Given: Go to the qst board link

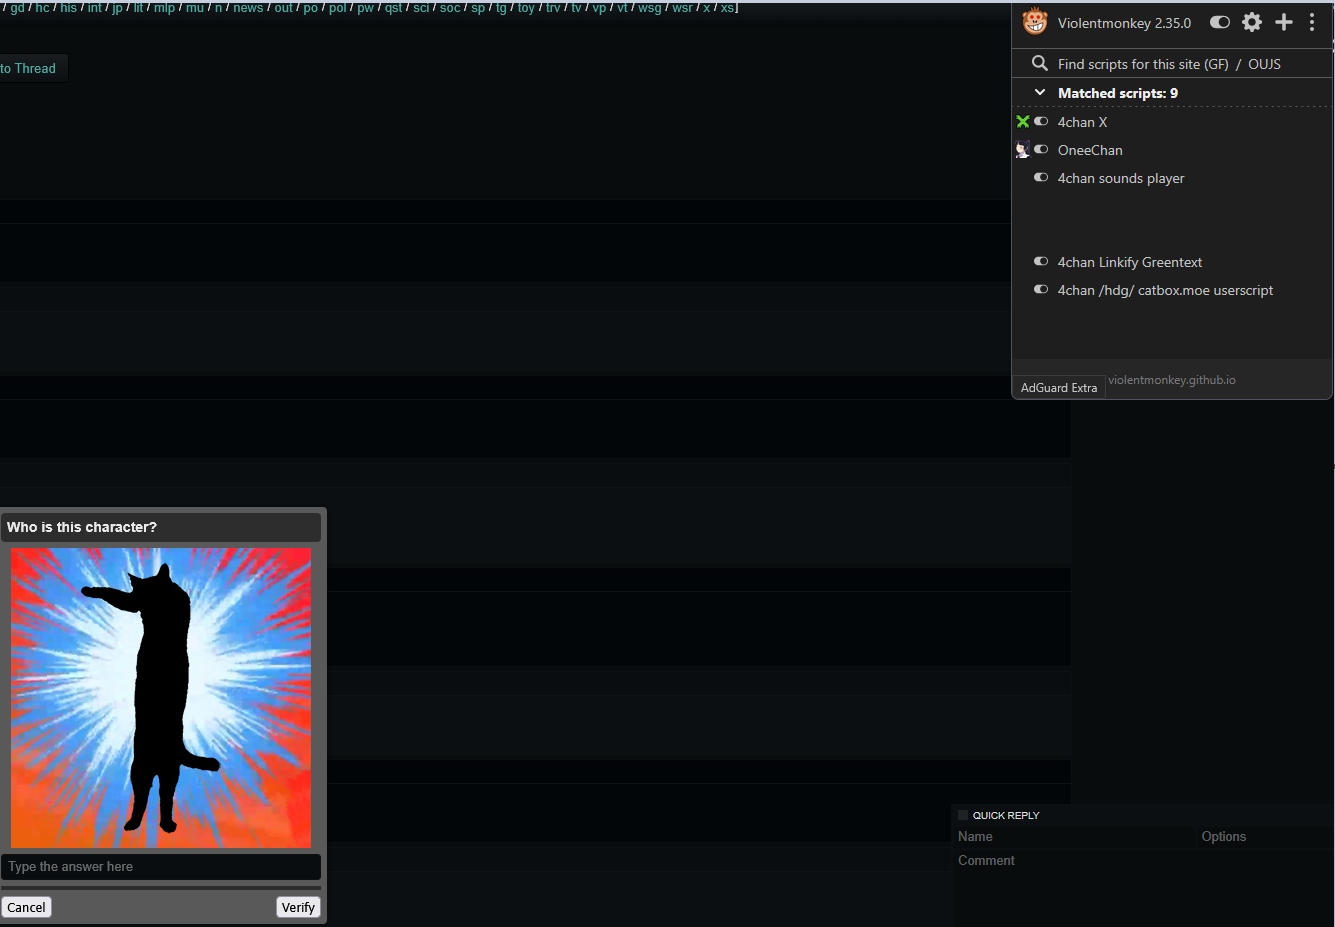Looking at the screenshot, I should click(394, 8).
